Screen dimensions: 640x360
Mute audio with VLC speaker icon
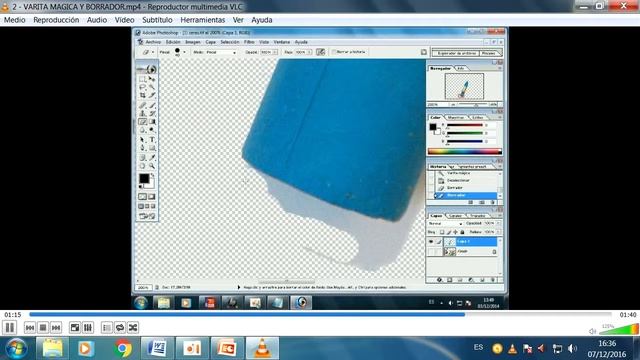pos(593,331)
